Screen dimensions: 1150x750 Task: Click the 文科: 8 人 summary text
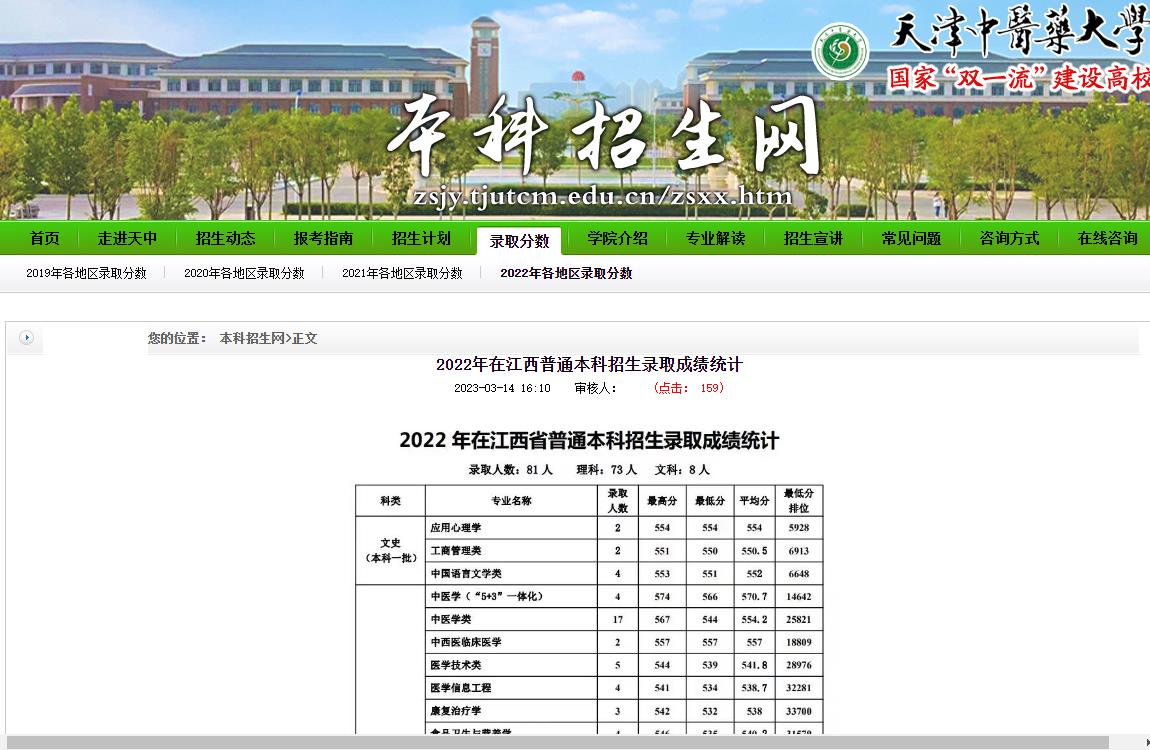click(682, 469)
